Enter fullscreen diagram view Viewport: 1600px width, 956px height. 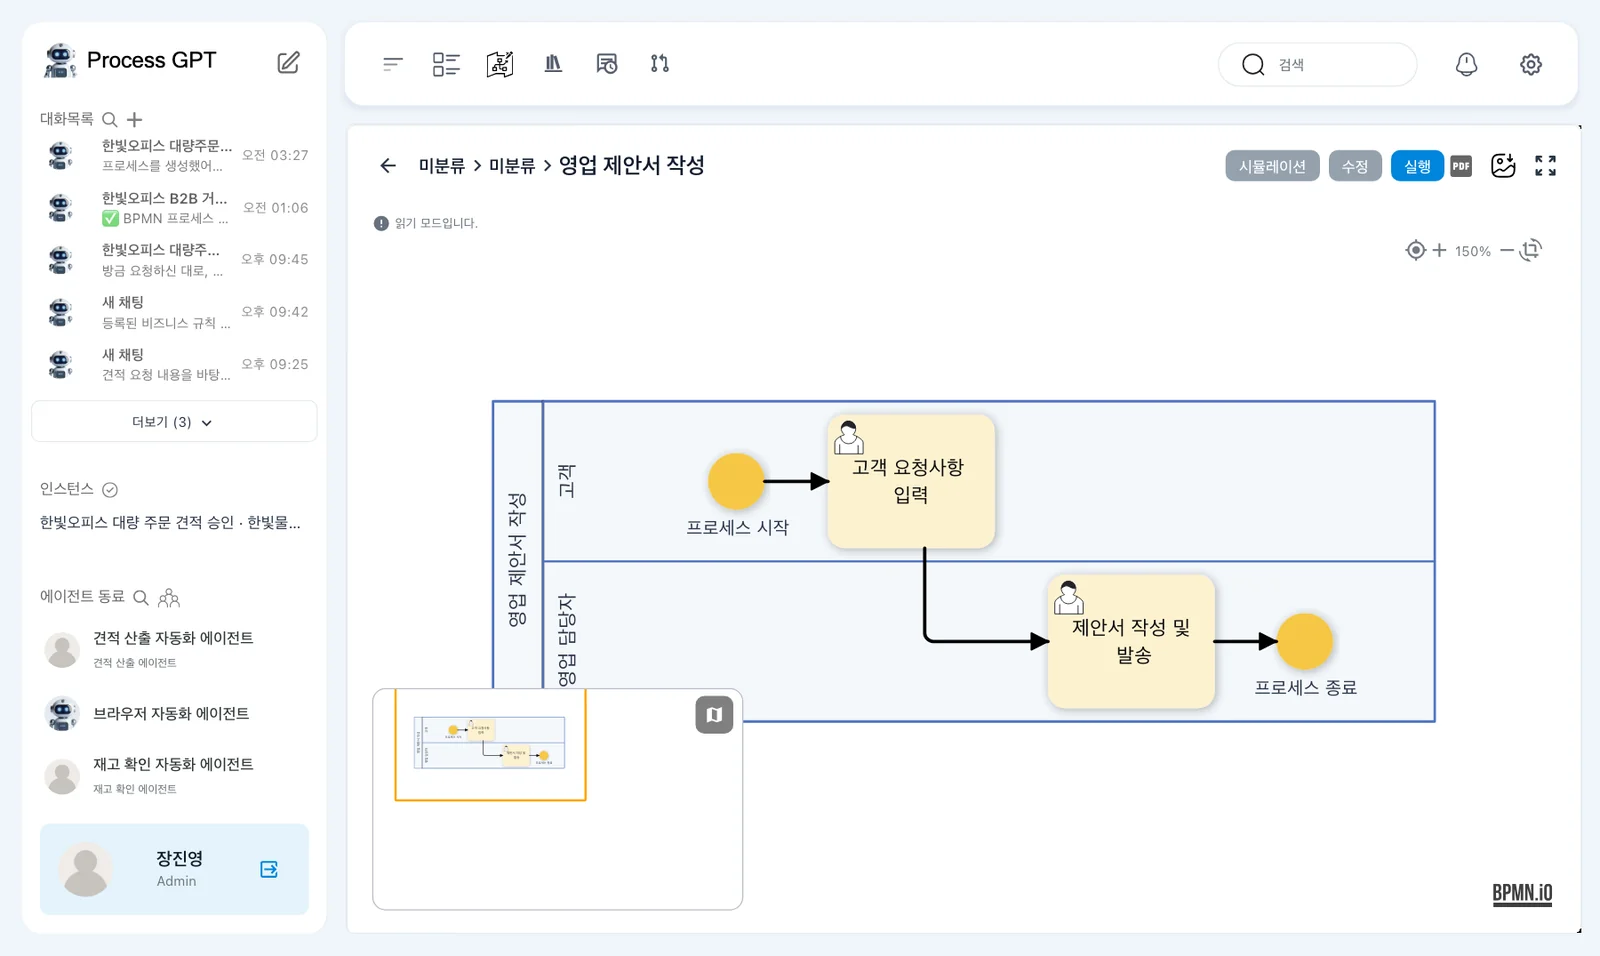(x=1545, y=166)
